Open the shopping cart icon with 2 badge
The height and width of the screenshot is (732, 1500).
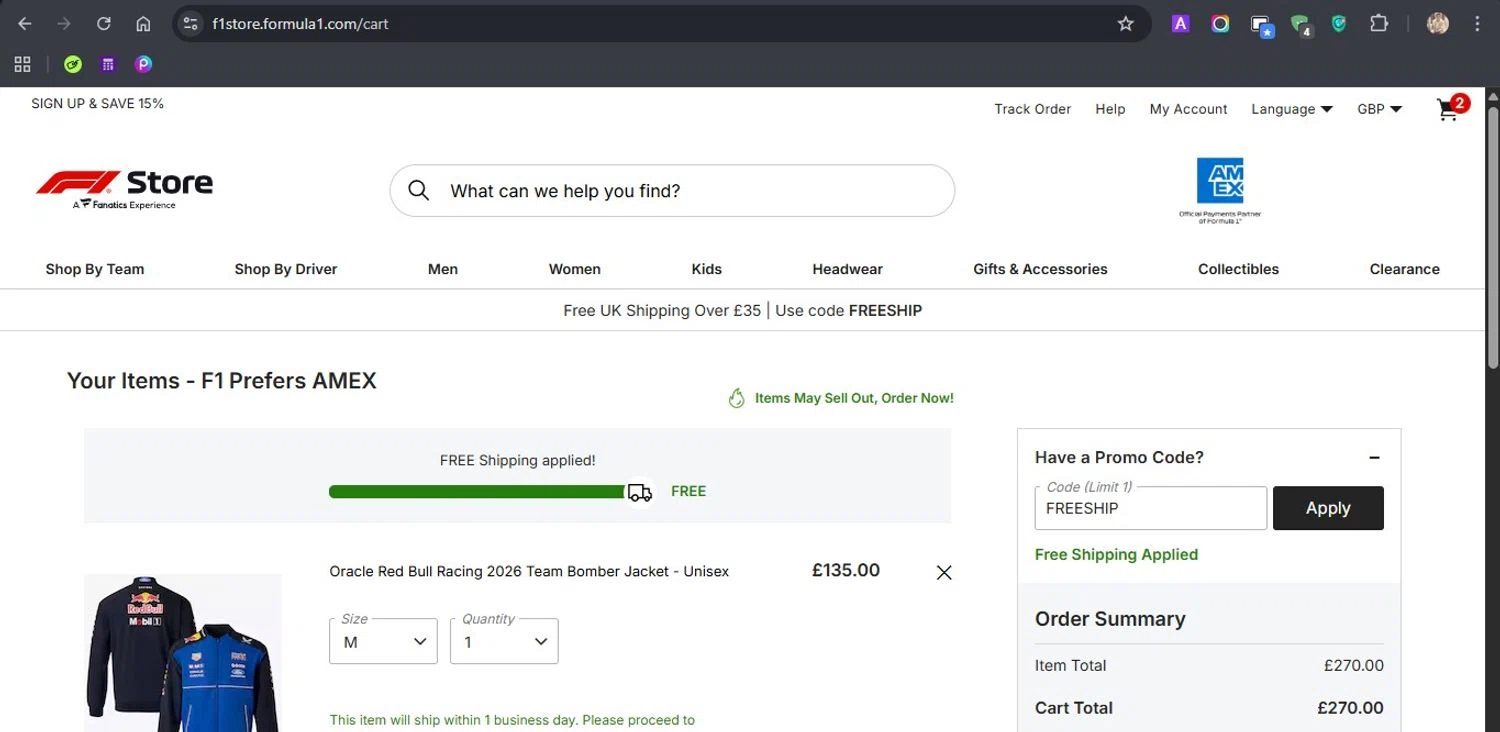coord(1452,108)
